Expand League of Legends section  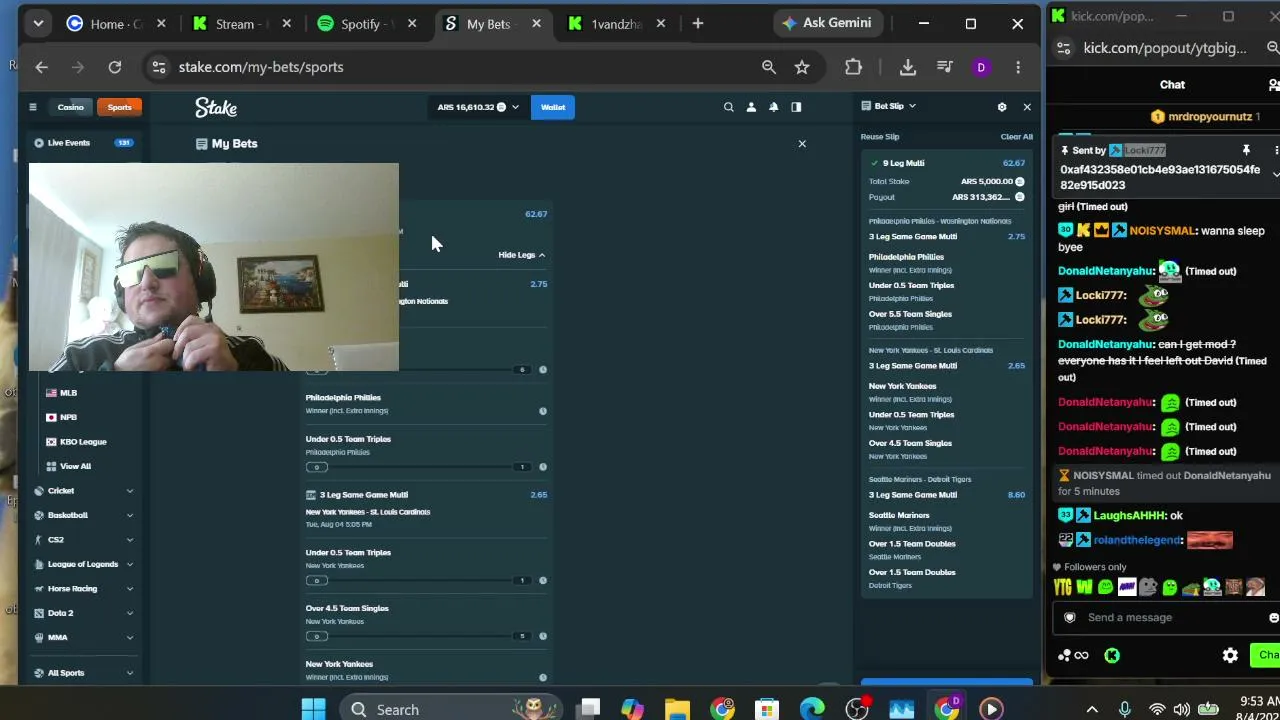(x=83, y=564)
